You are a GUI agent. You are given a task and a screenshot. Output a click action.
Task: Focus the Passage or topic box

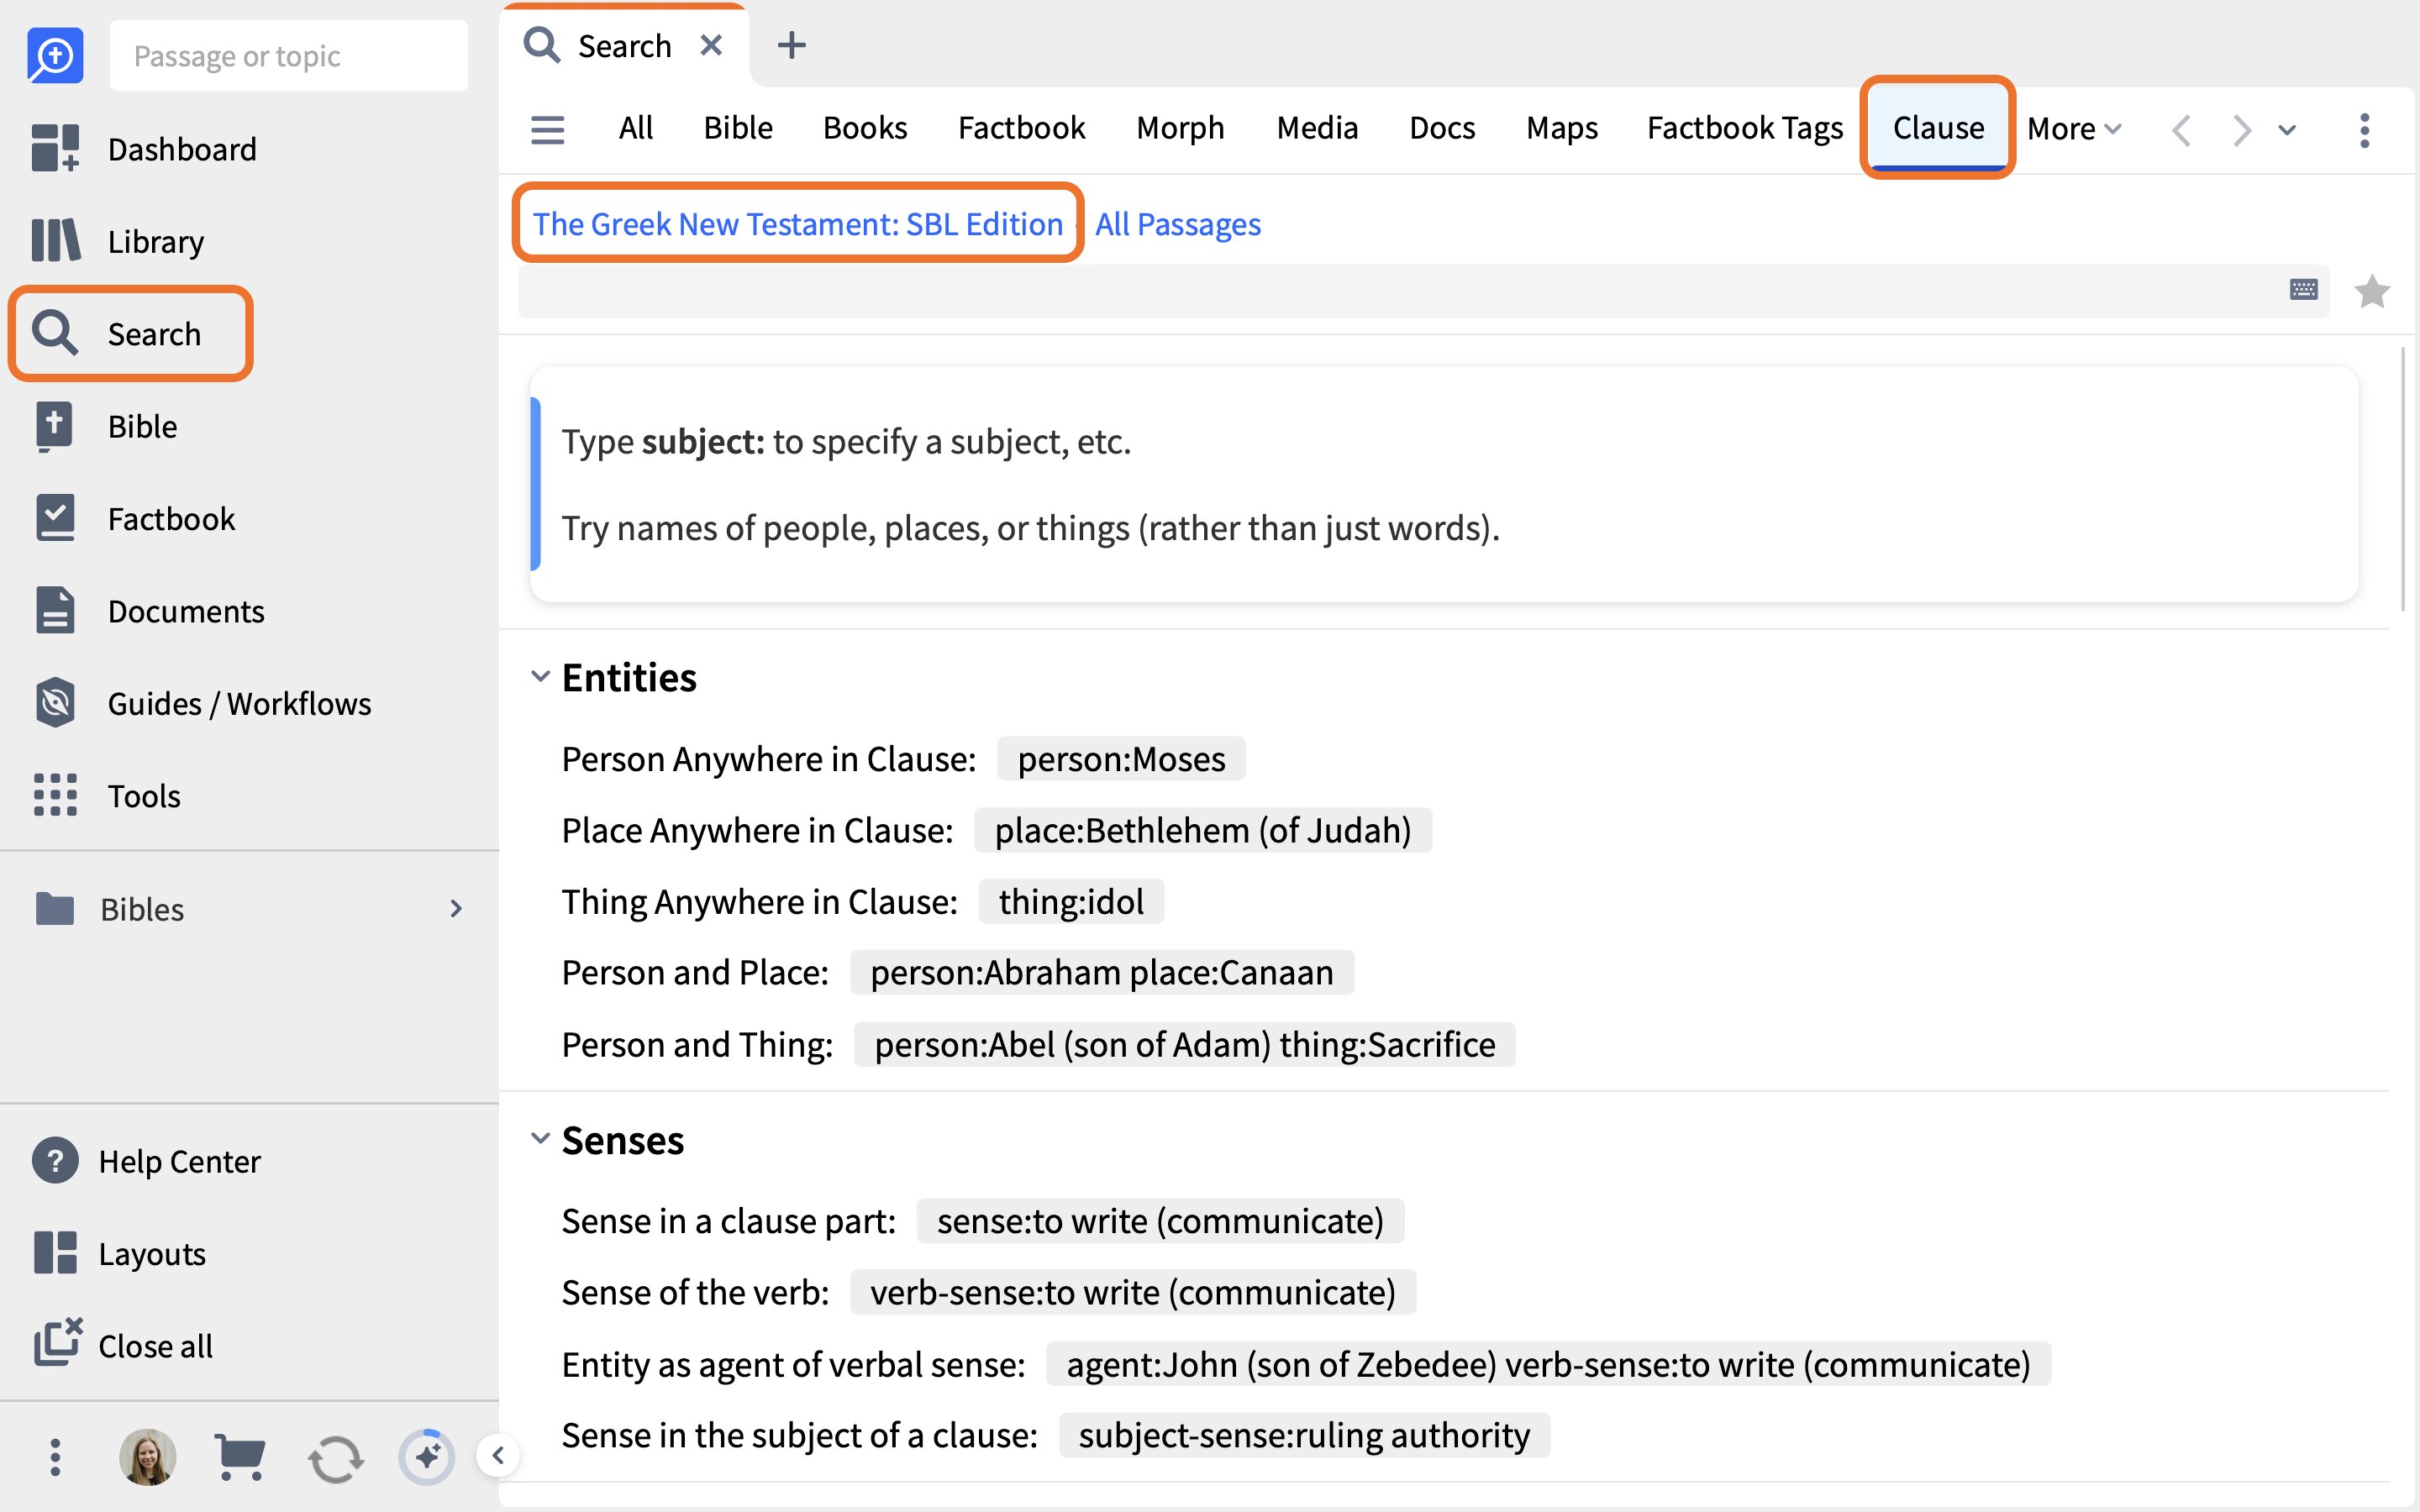click(x=288, y=55)
